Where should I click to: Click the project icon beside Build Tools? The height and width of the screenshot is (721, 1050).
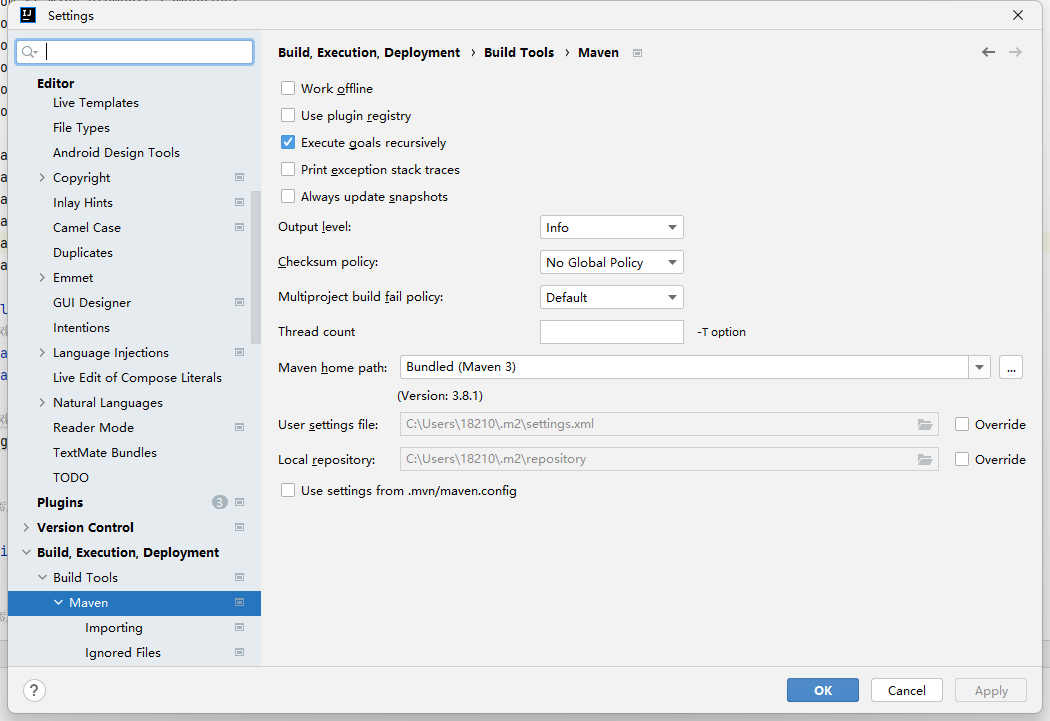click(x=239, y=577)
